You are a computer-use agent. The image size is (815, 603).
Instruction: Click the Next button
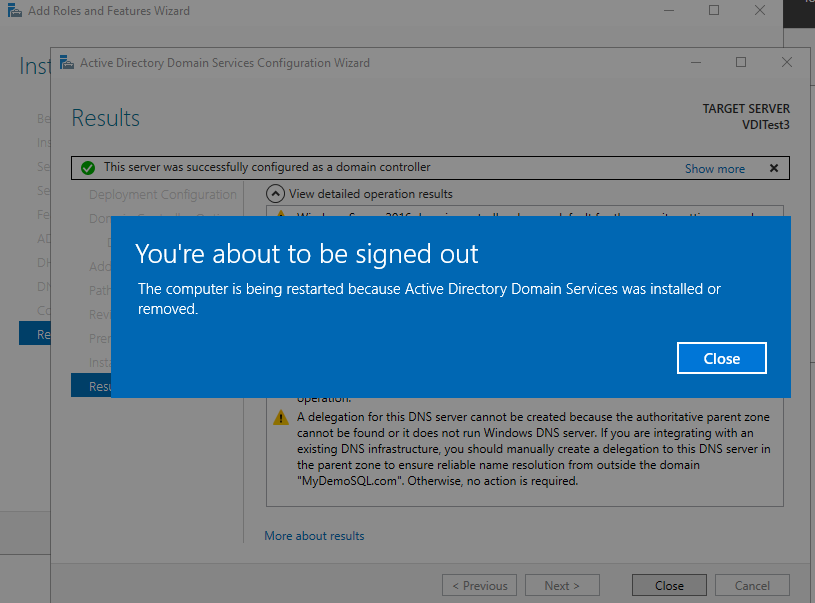[x=562, y=585]
